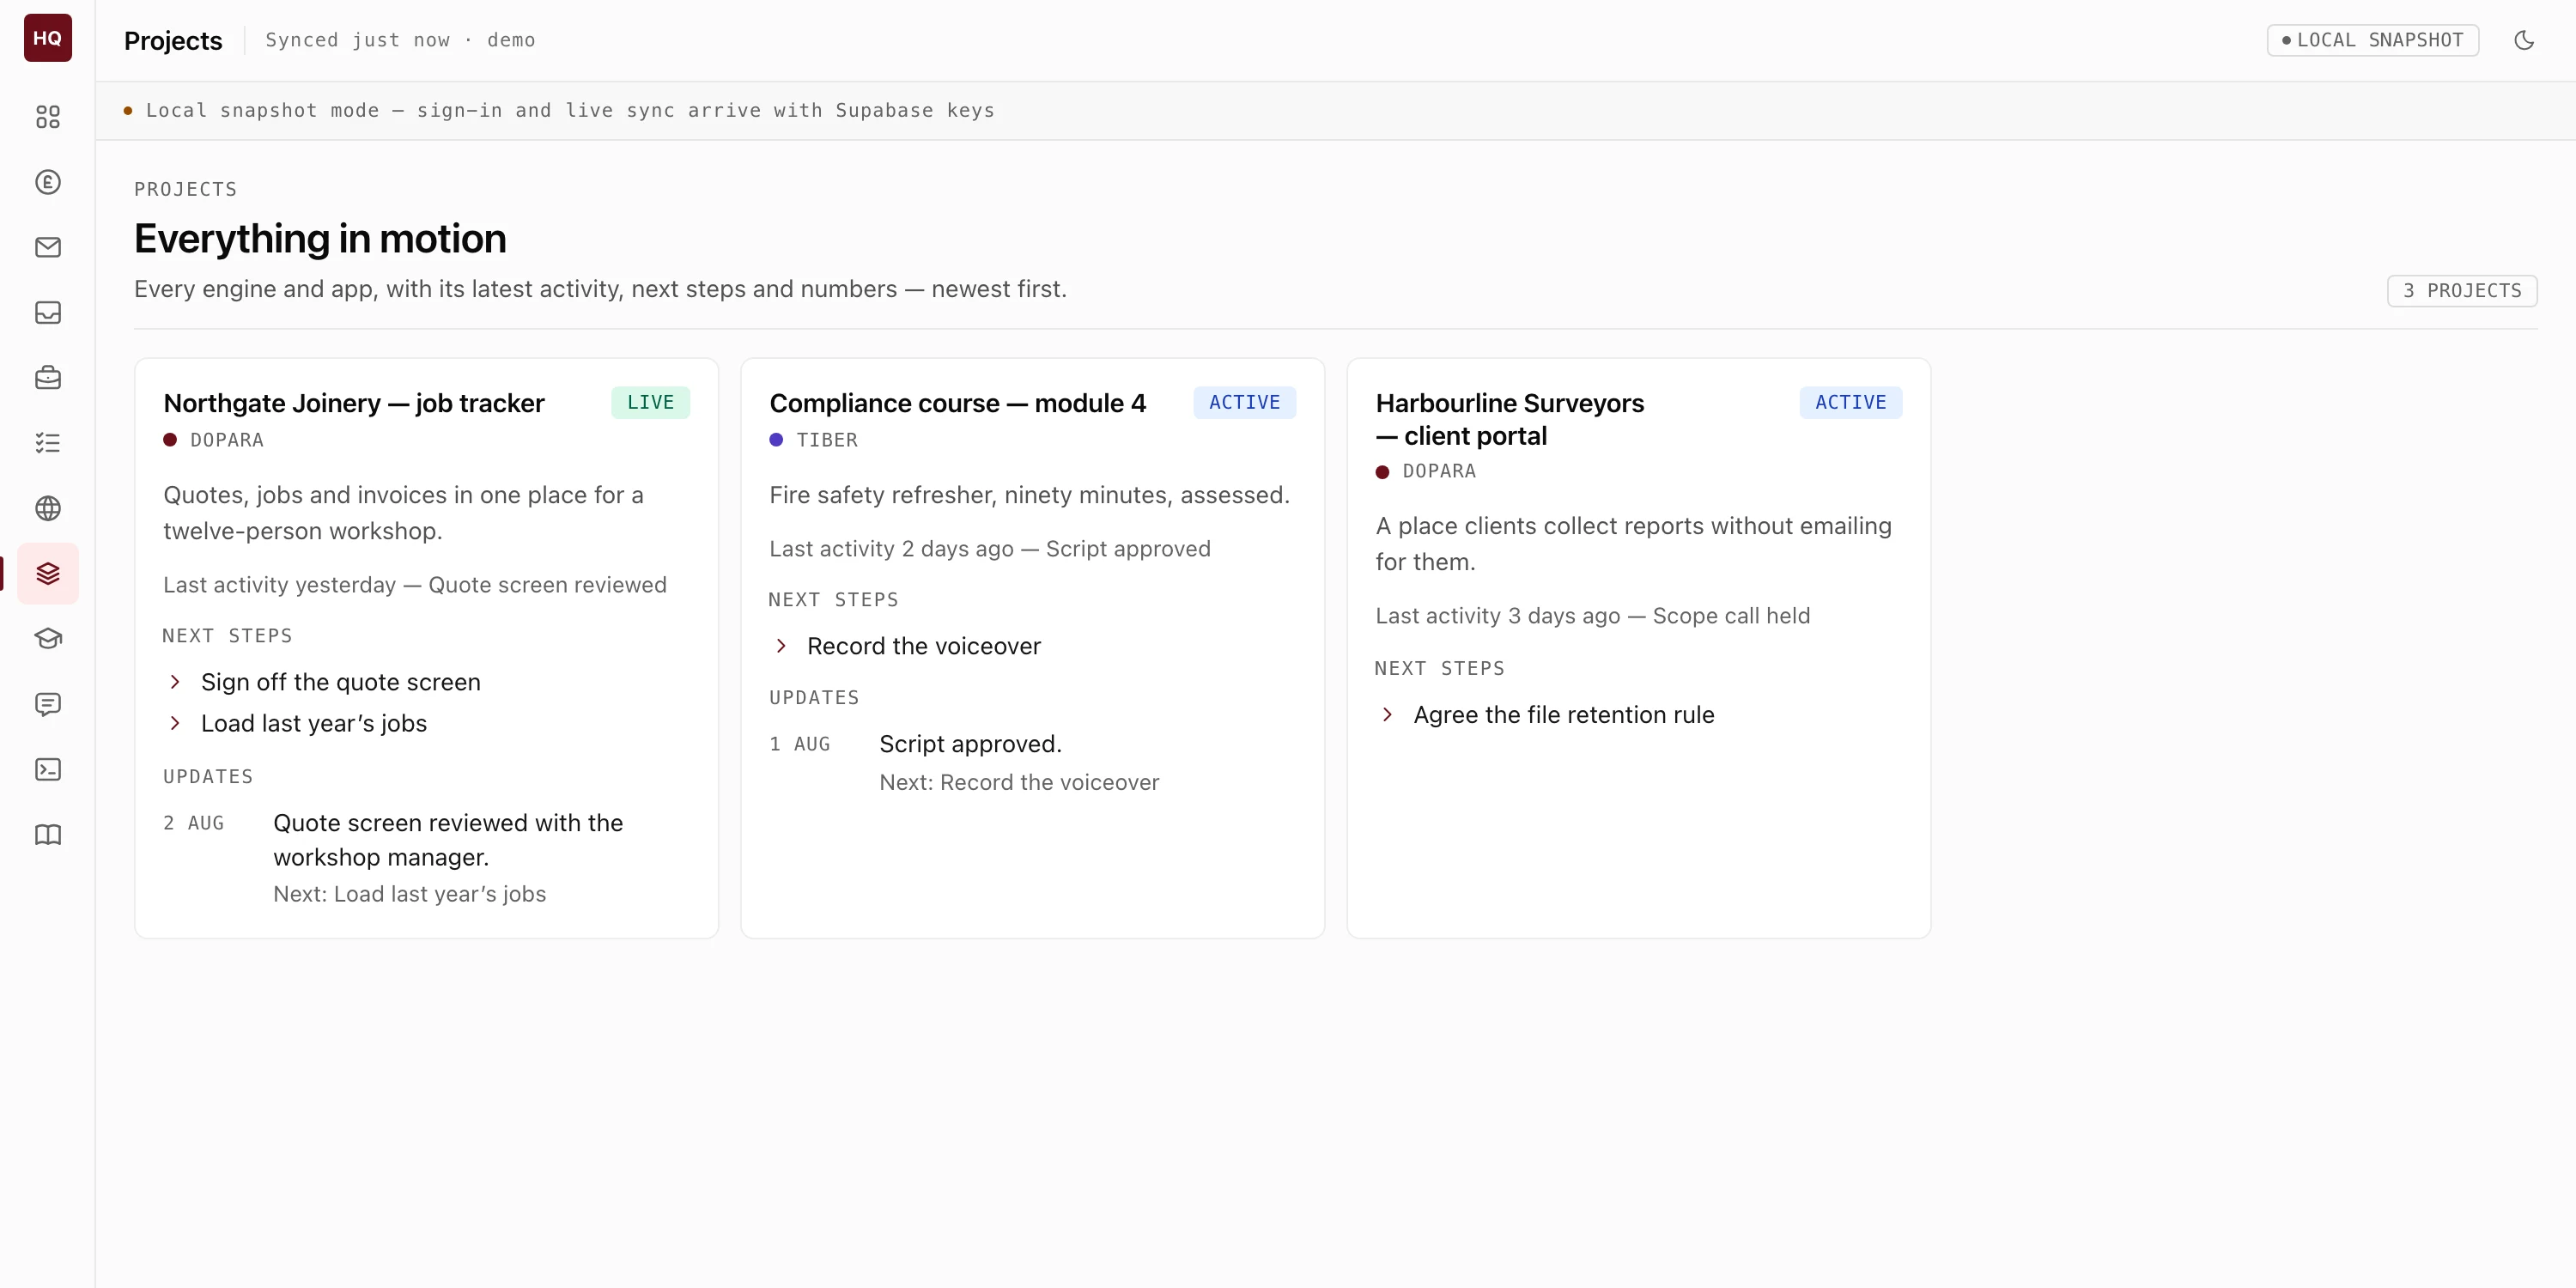The image size is (2576, 1288).
Task: Open the pound sterling finance icon
Action: (x=47, y=182)
